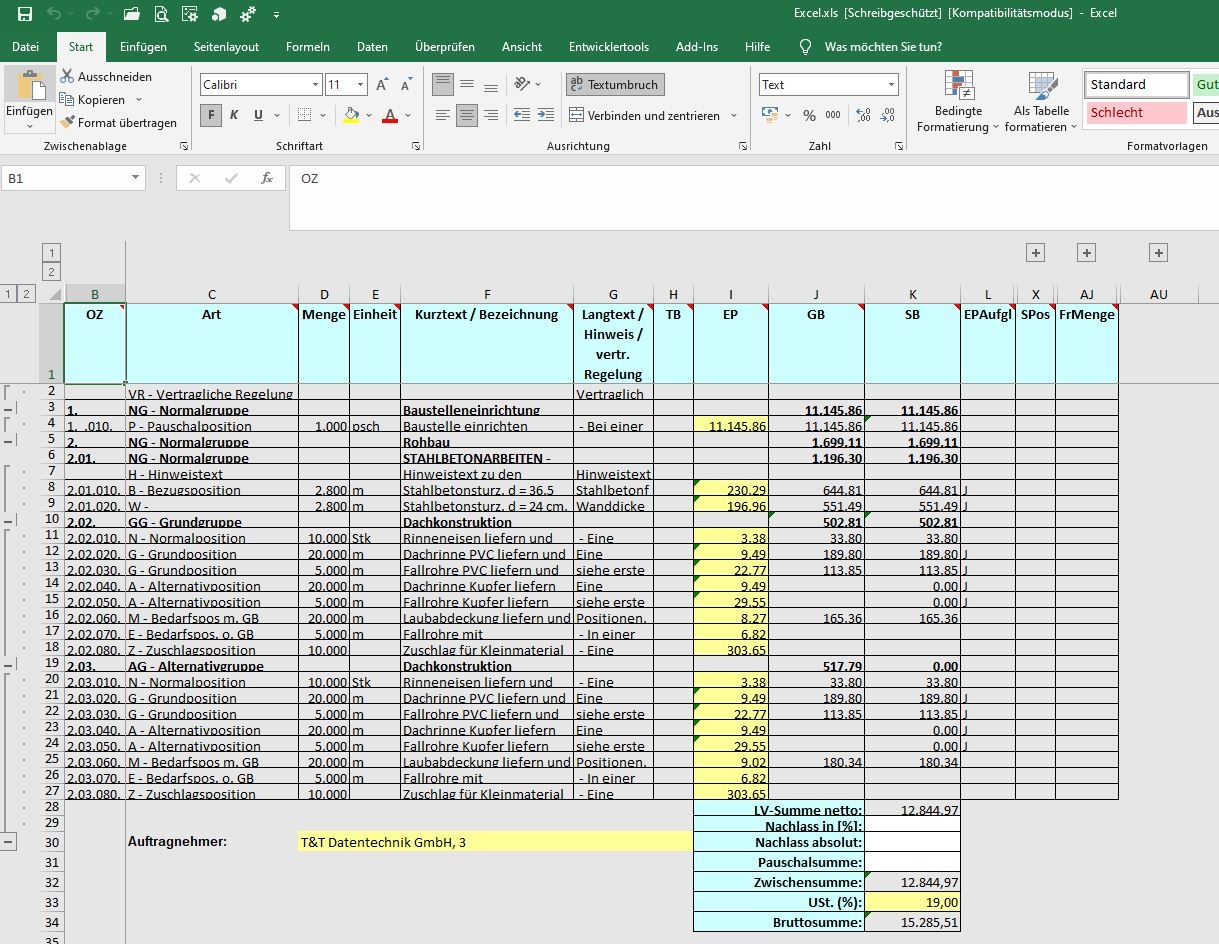Toggle italic formatting button
Screen dimensions: 1219x944
(234, 115)
